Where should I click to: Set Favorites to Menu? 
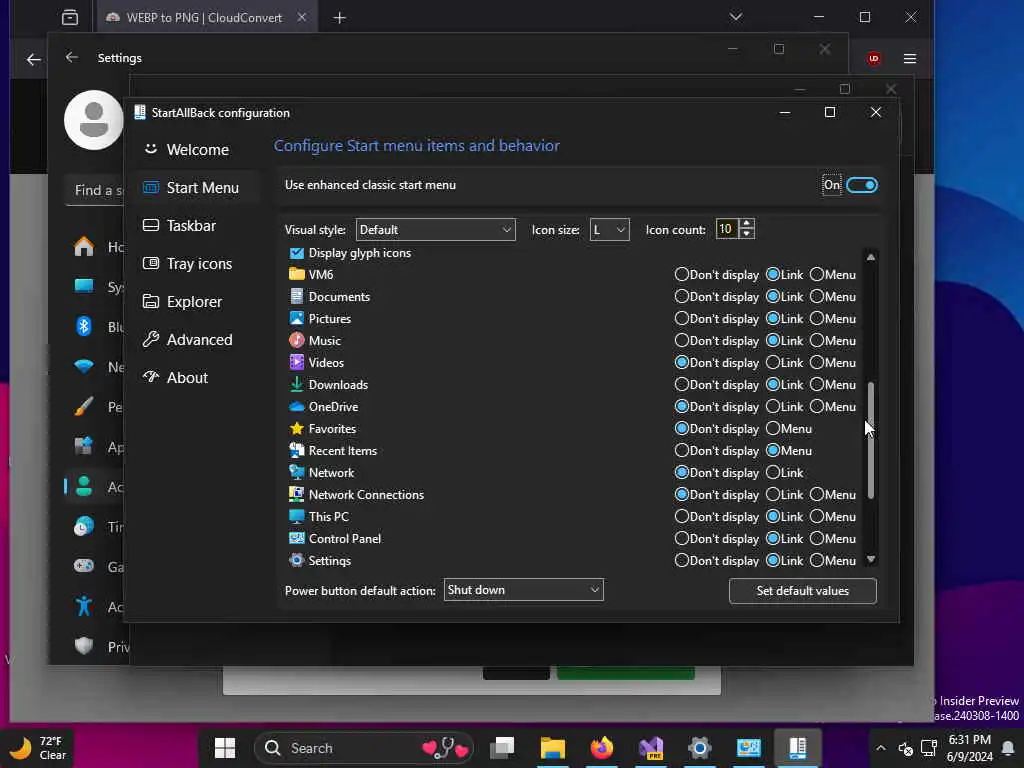tap(773, 428)
